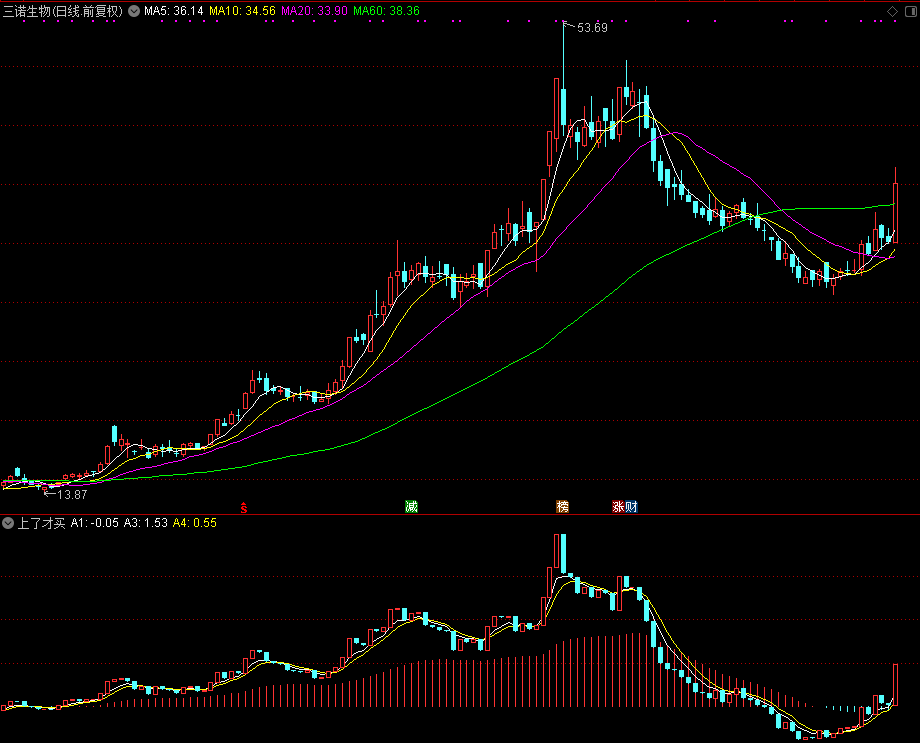Viewport: 920px width, 743px height.
Task: Click the green 减 marker icon
Action: click(x=411, y=506)
